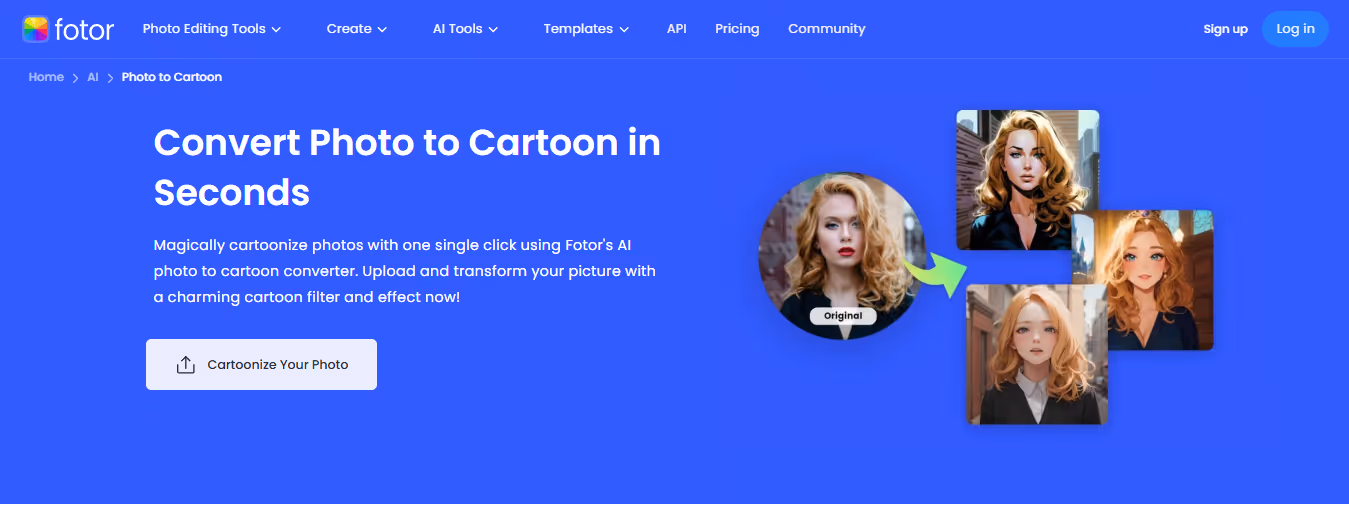Image resolution: width=1349 pixels, height=506 pixels.
Task: Click the fotor wordmark text
Action: pyautogui.click(x=85, y=30)
